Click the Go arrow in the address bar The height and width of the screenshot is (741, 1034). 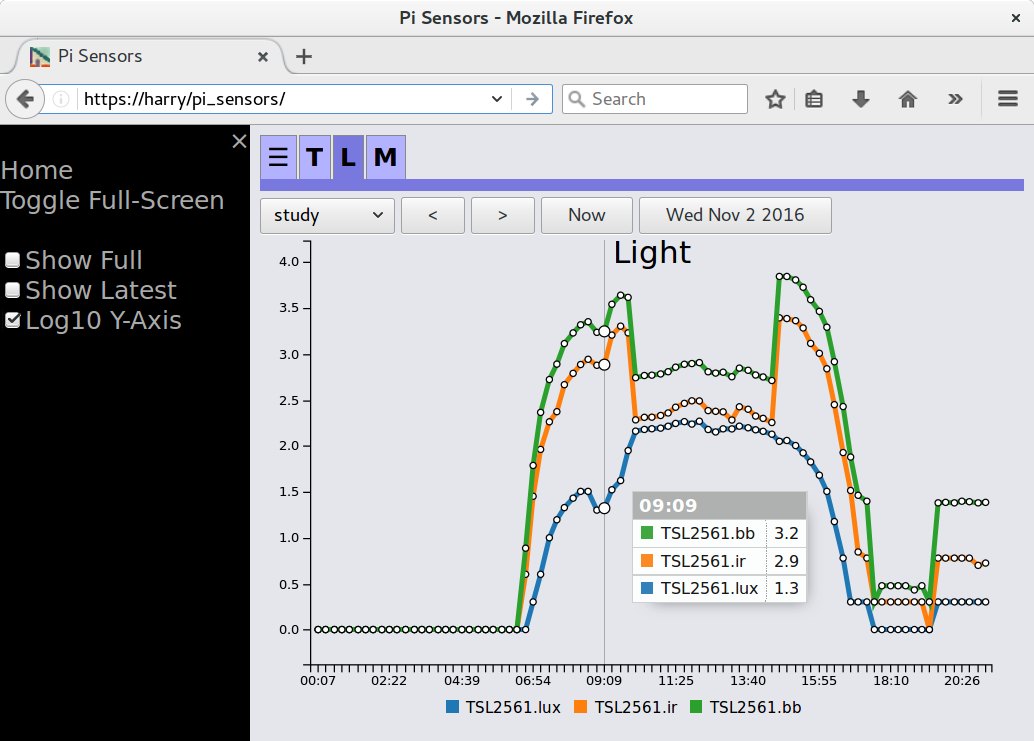(532, 100)
